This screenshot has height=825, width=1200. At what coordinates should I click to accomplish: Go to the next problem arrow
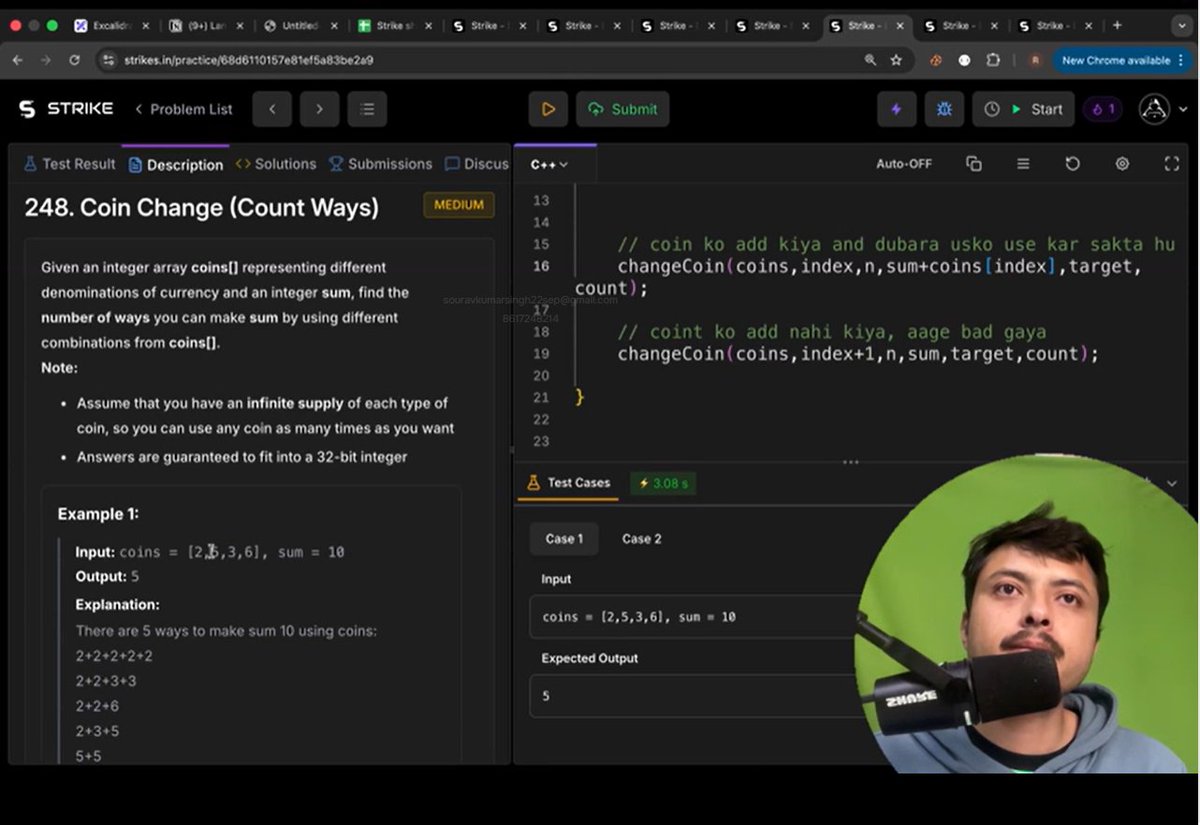pyautogui.click(x=319, y=109)
